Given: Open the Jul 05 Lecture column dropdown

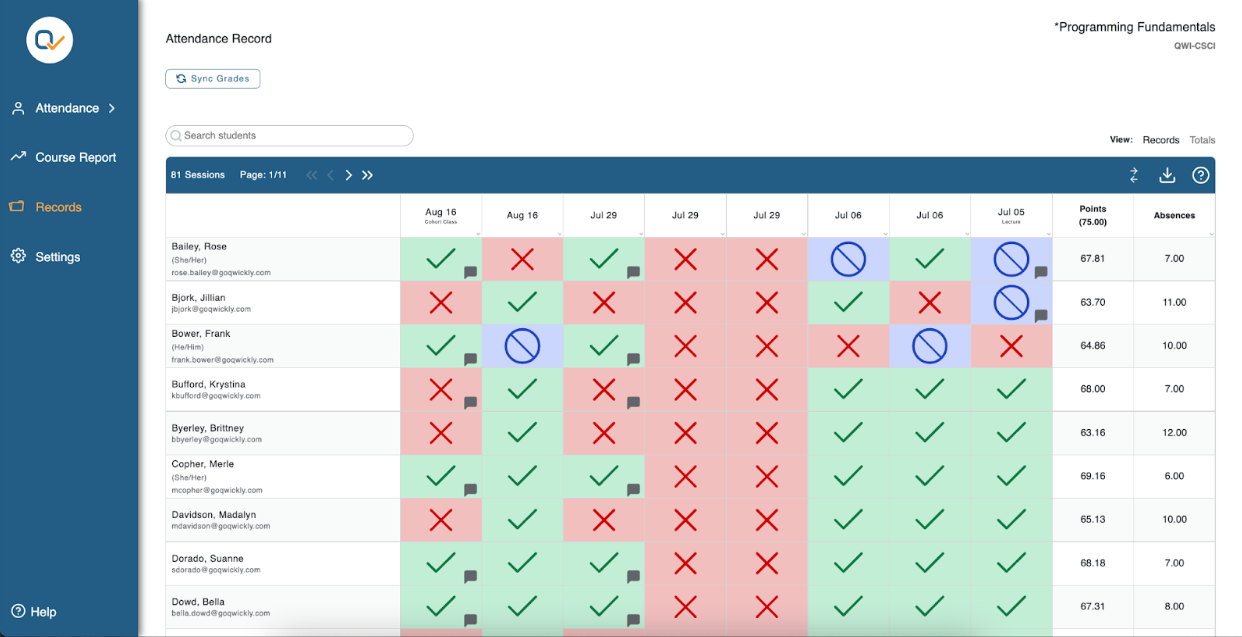Looking at the screenshot, I should pos(1047,233).
